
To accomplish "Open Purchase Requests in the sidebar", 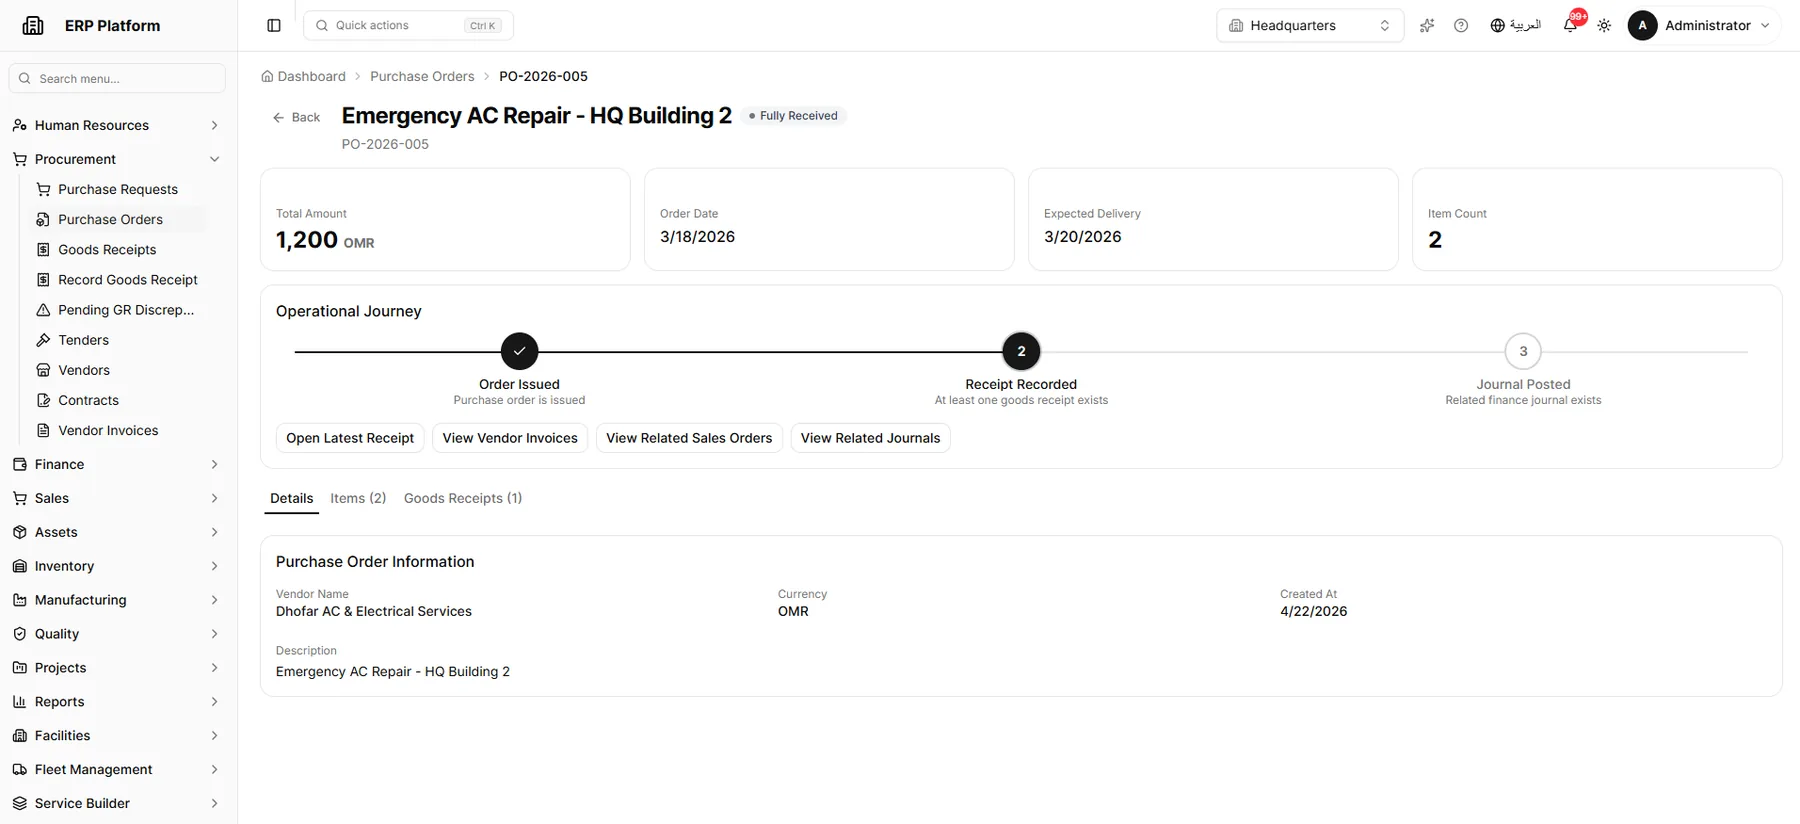I will click(x=118, y=189).
